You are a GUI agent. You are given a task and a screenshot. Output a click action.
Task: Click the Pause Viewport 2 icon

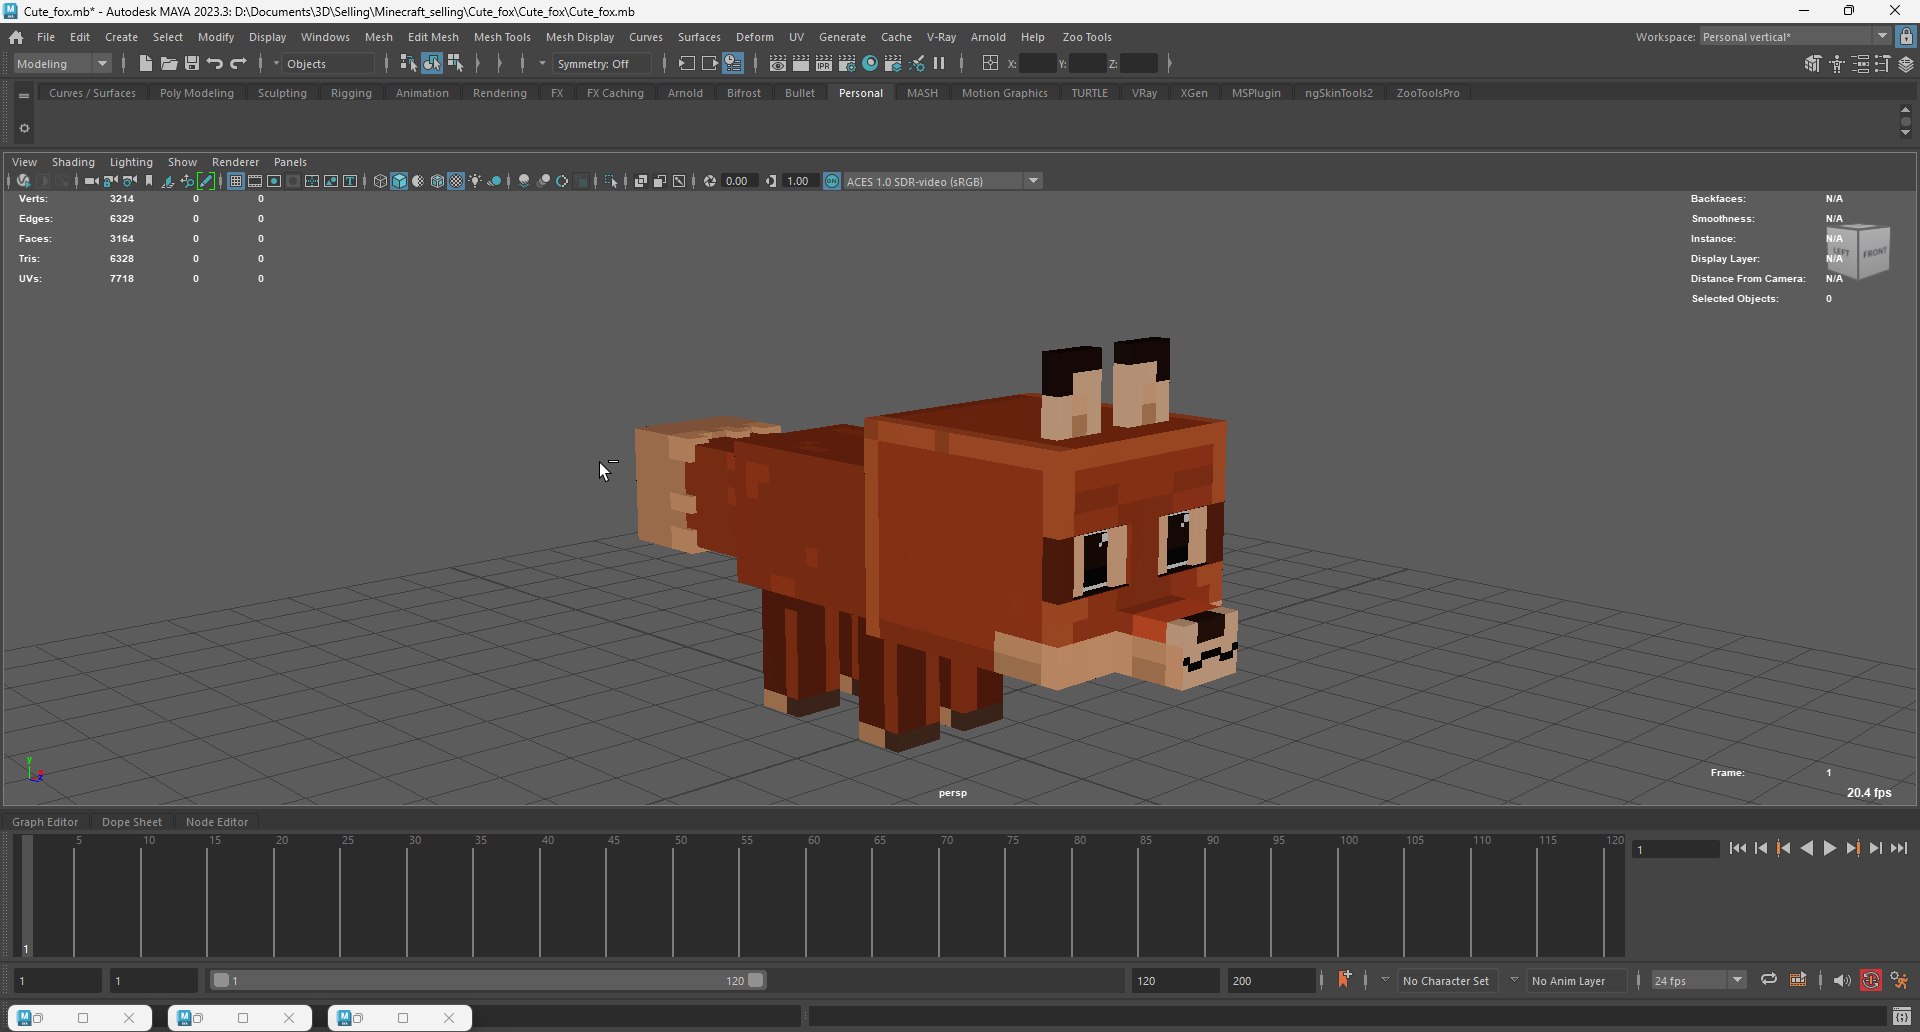939,64
